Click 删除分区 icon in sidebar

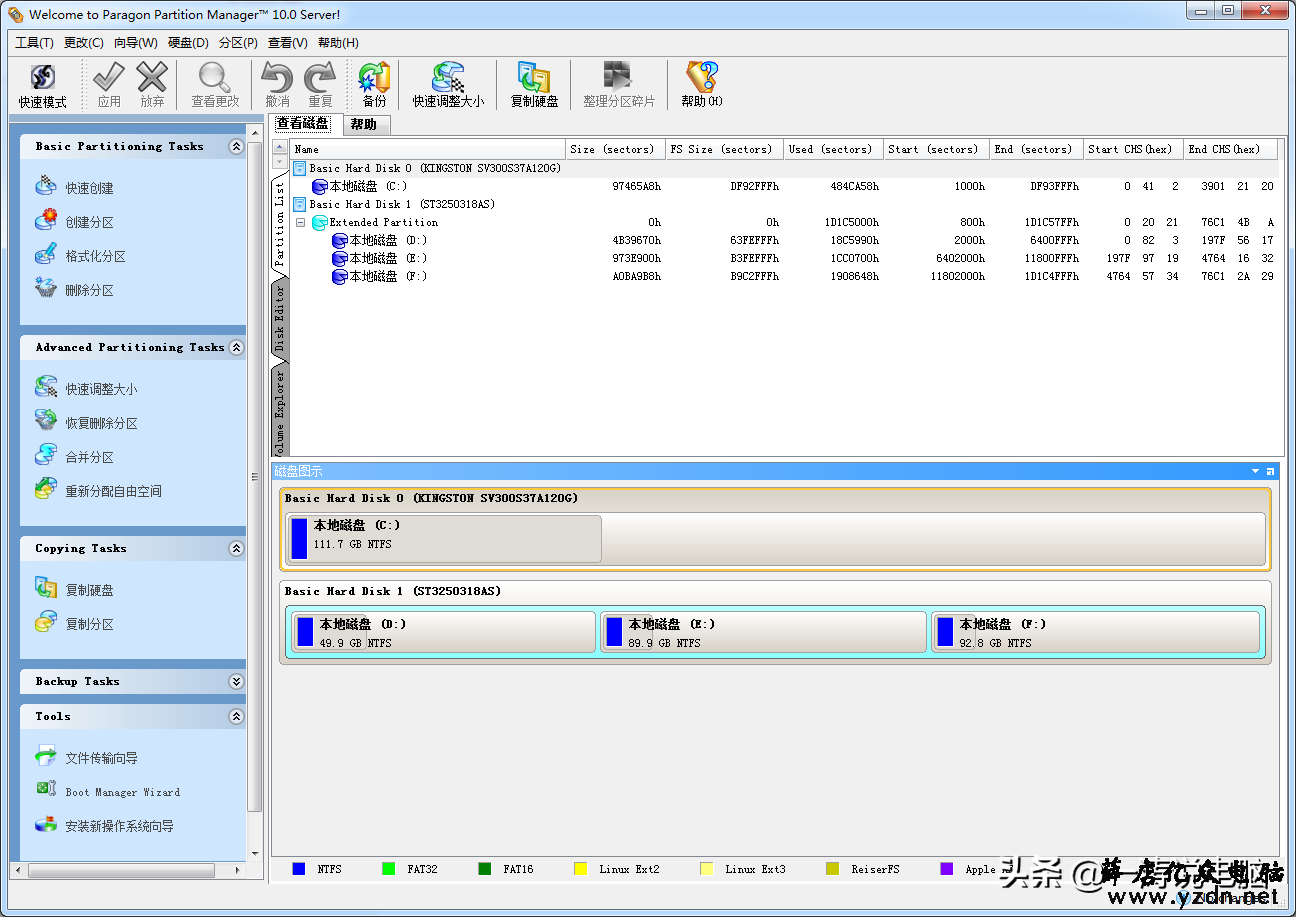tap(46, 289)
